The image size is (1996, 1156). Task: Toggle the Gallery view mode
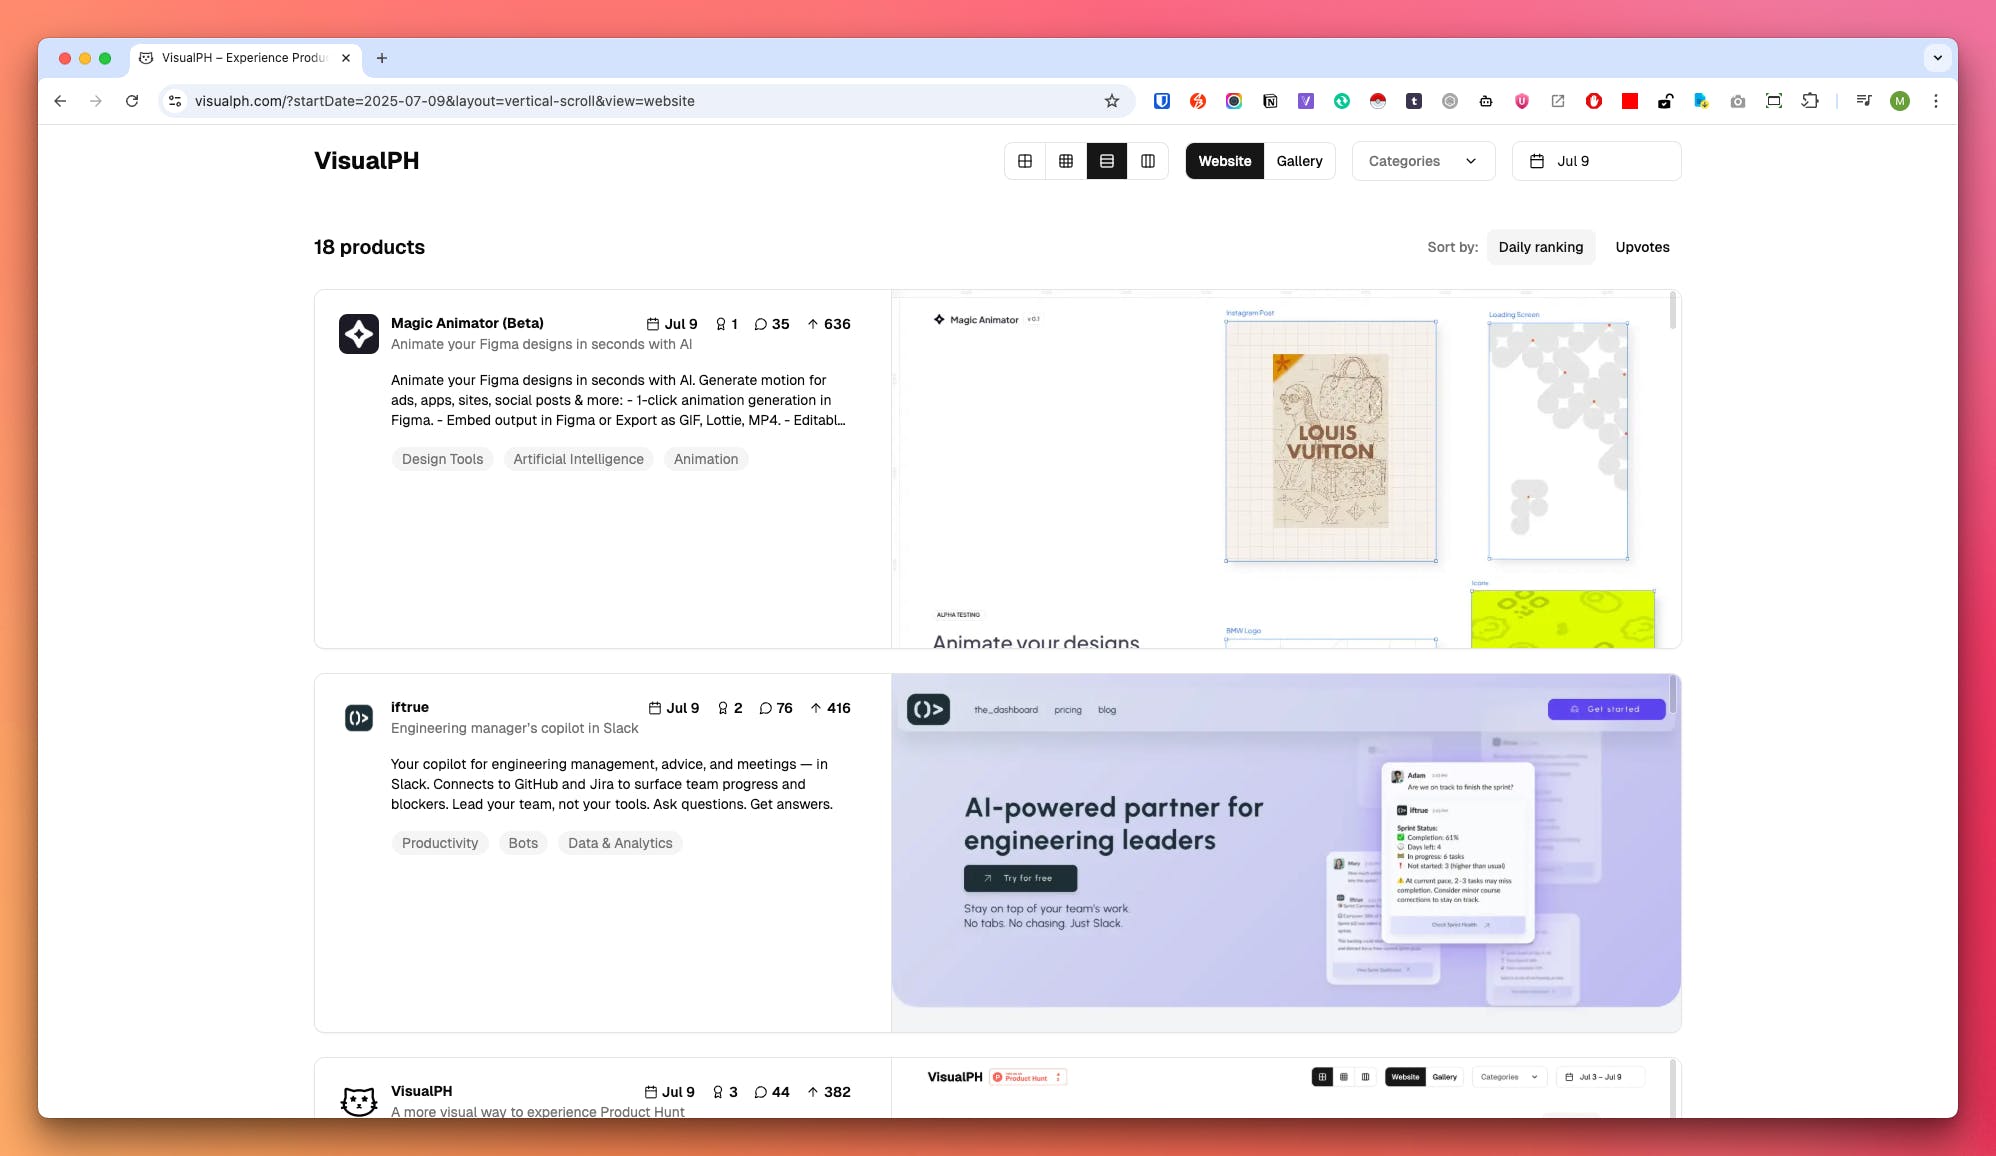click(x=1299, y=161)
